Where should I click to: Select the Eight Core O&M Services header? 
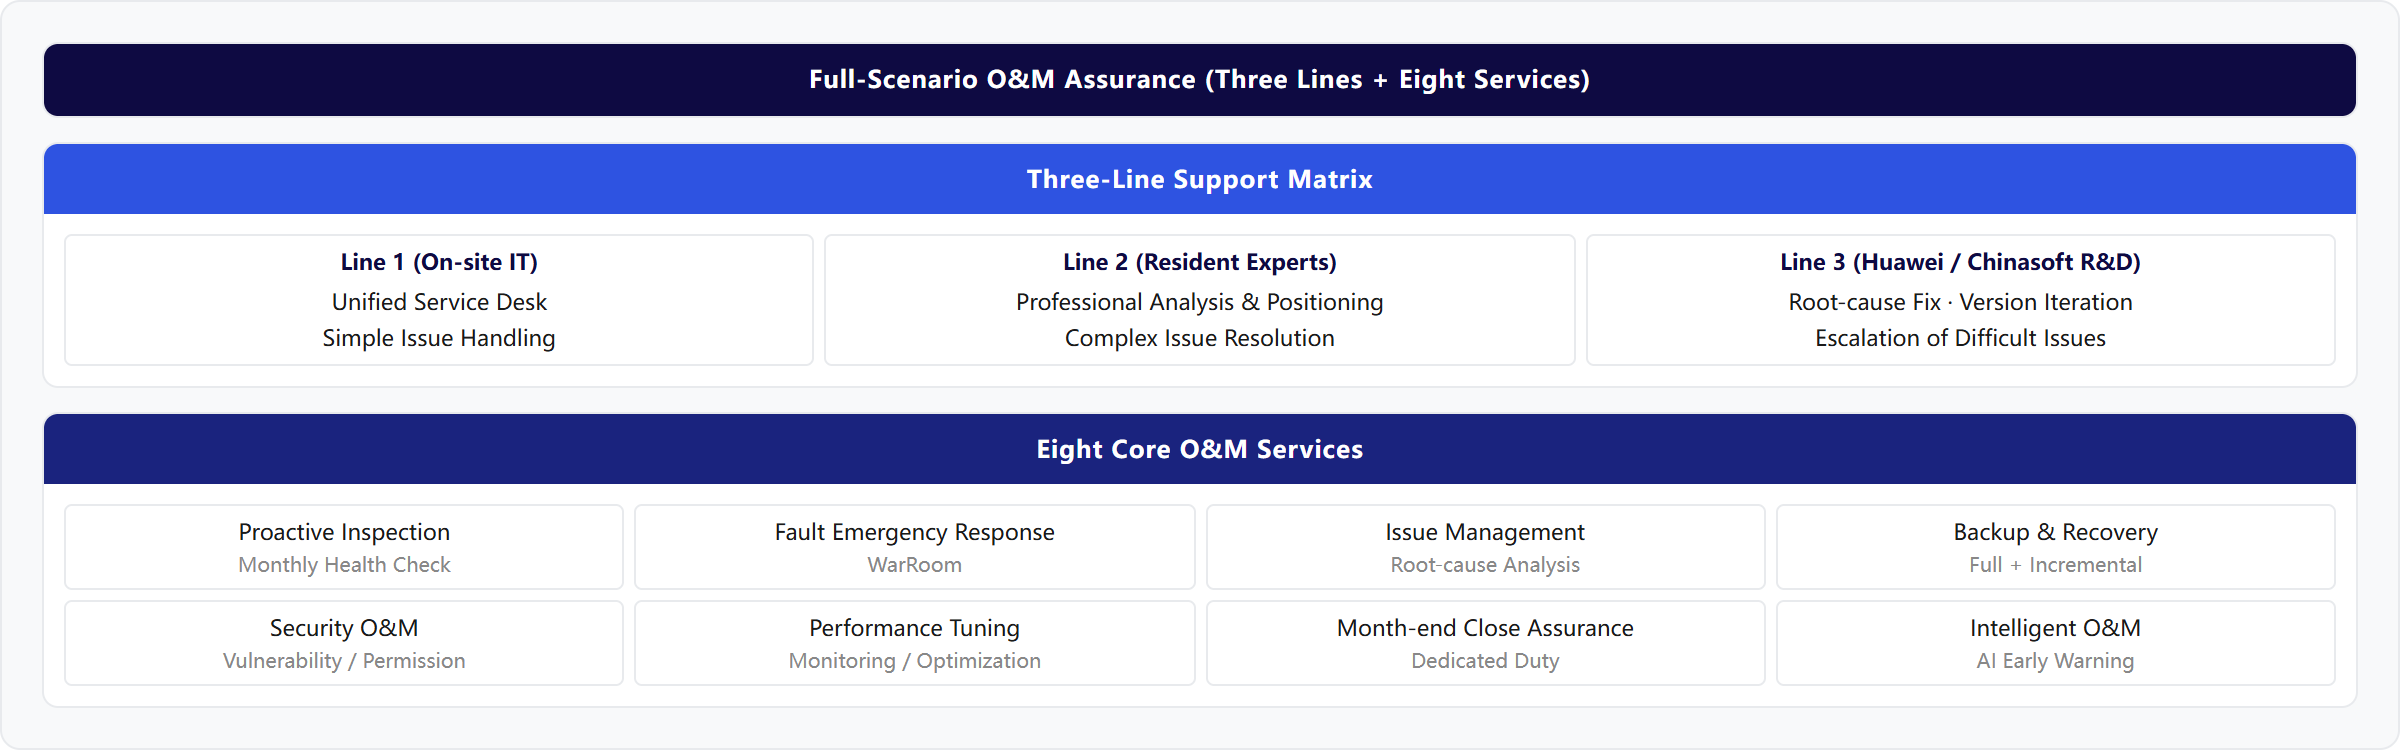(1200, 449)
